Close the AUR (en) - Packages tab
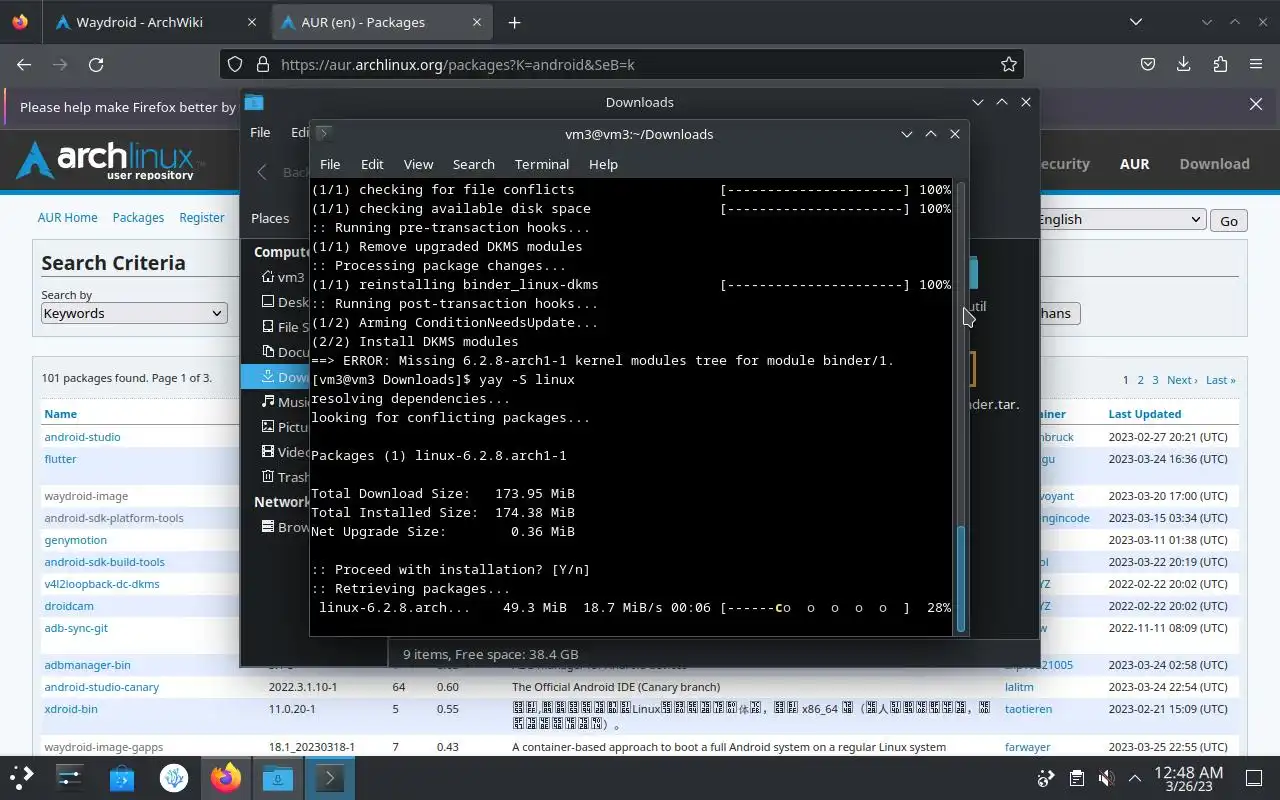 point(478,22)
